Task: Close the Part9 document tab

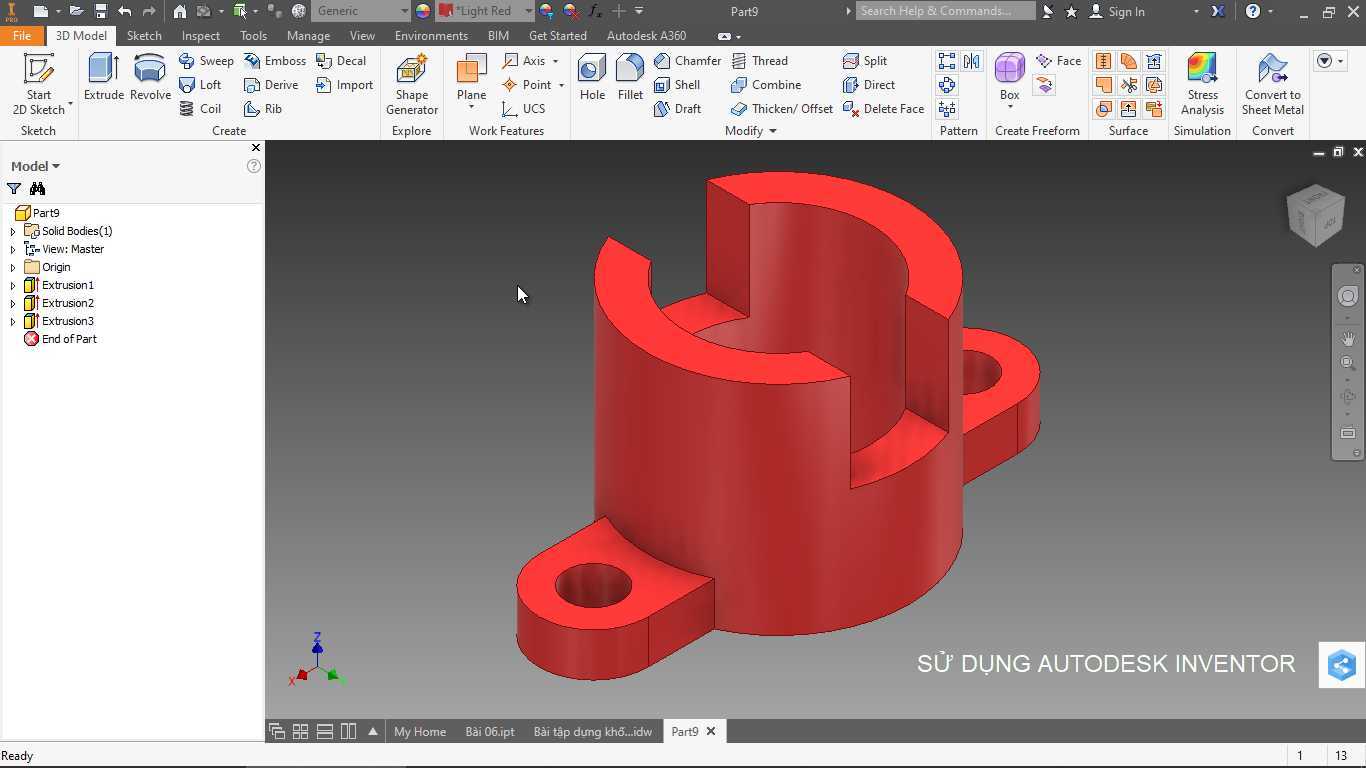Action: (711, 731)
